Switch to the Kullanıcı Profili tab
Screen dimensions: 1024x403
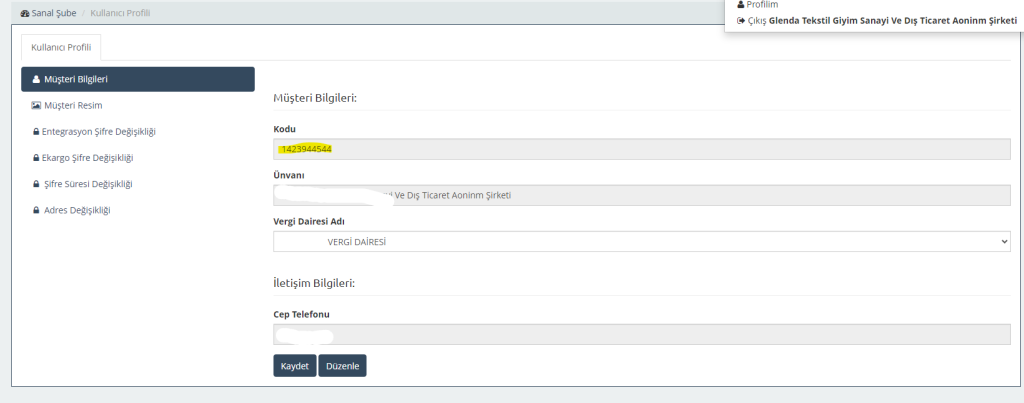60,47
